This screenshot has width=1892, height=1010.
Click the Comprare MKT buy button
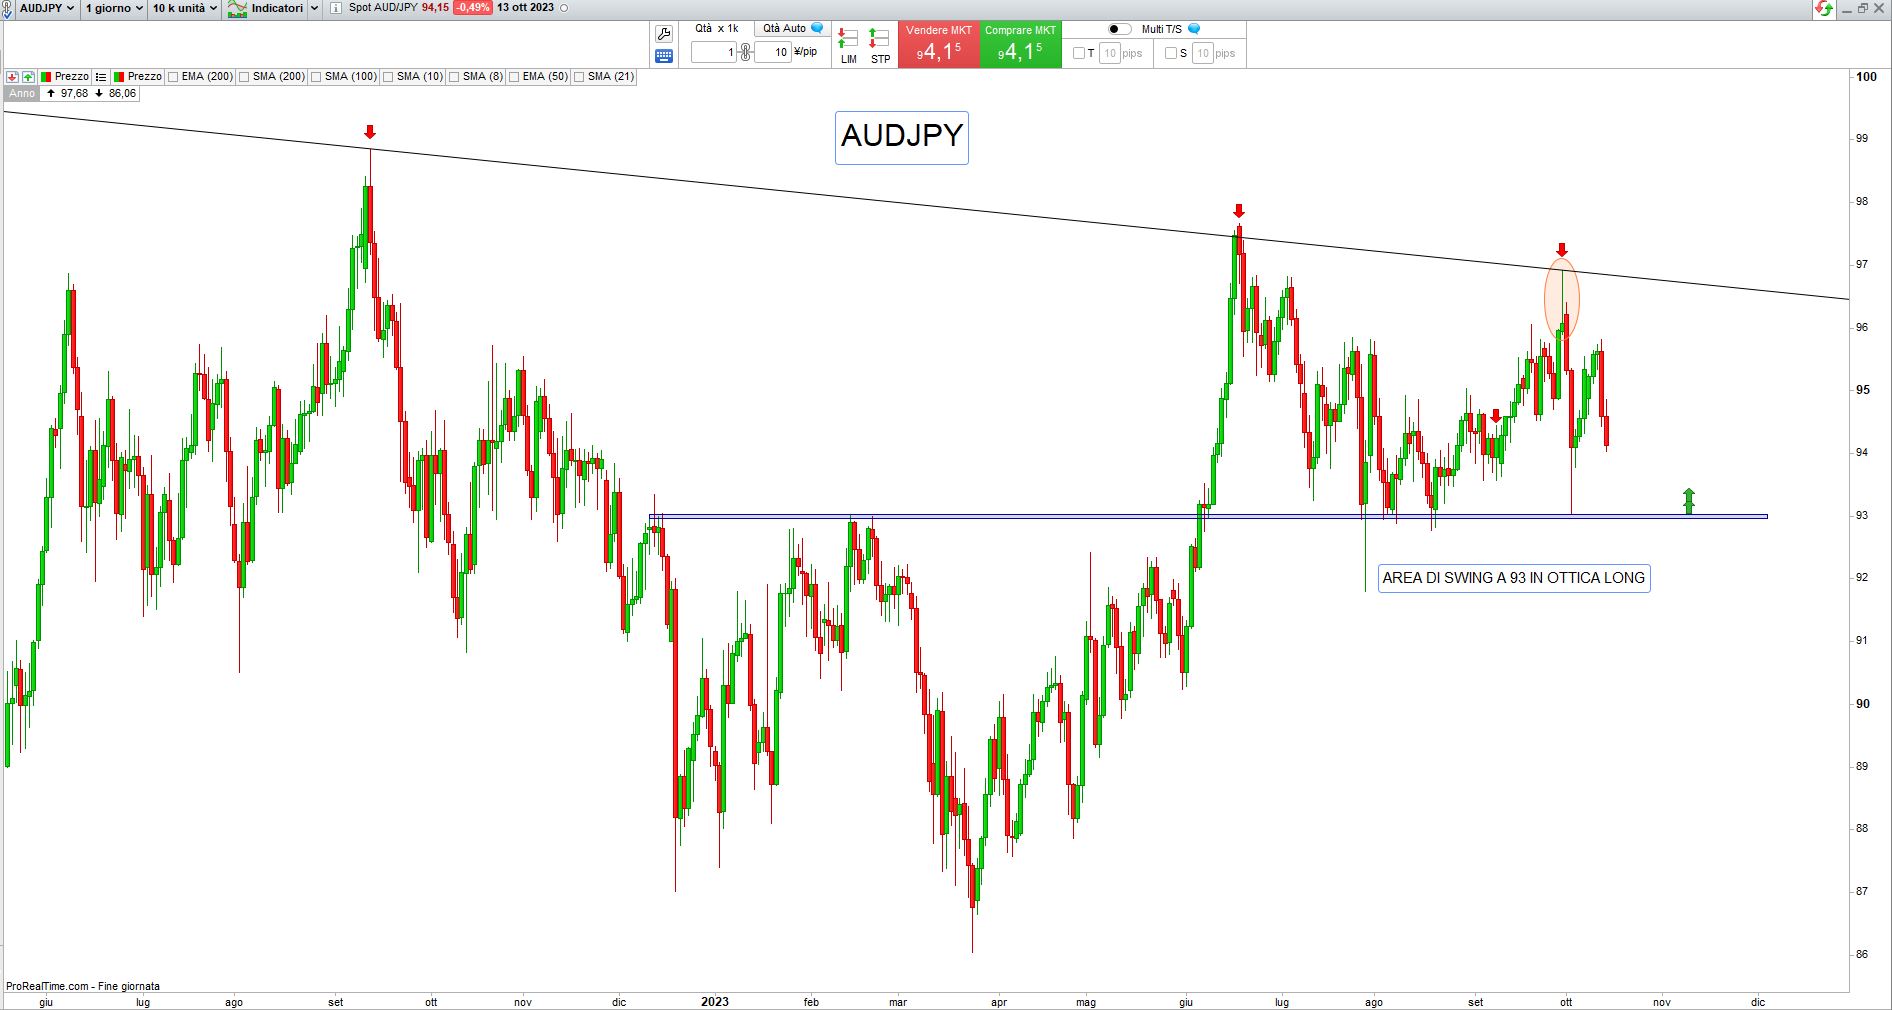pos(1020,45)
